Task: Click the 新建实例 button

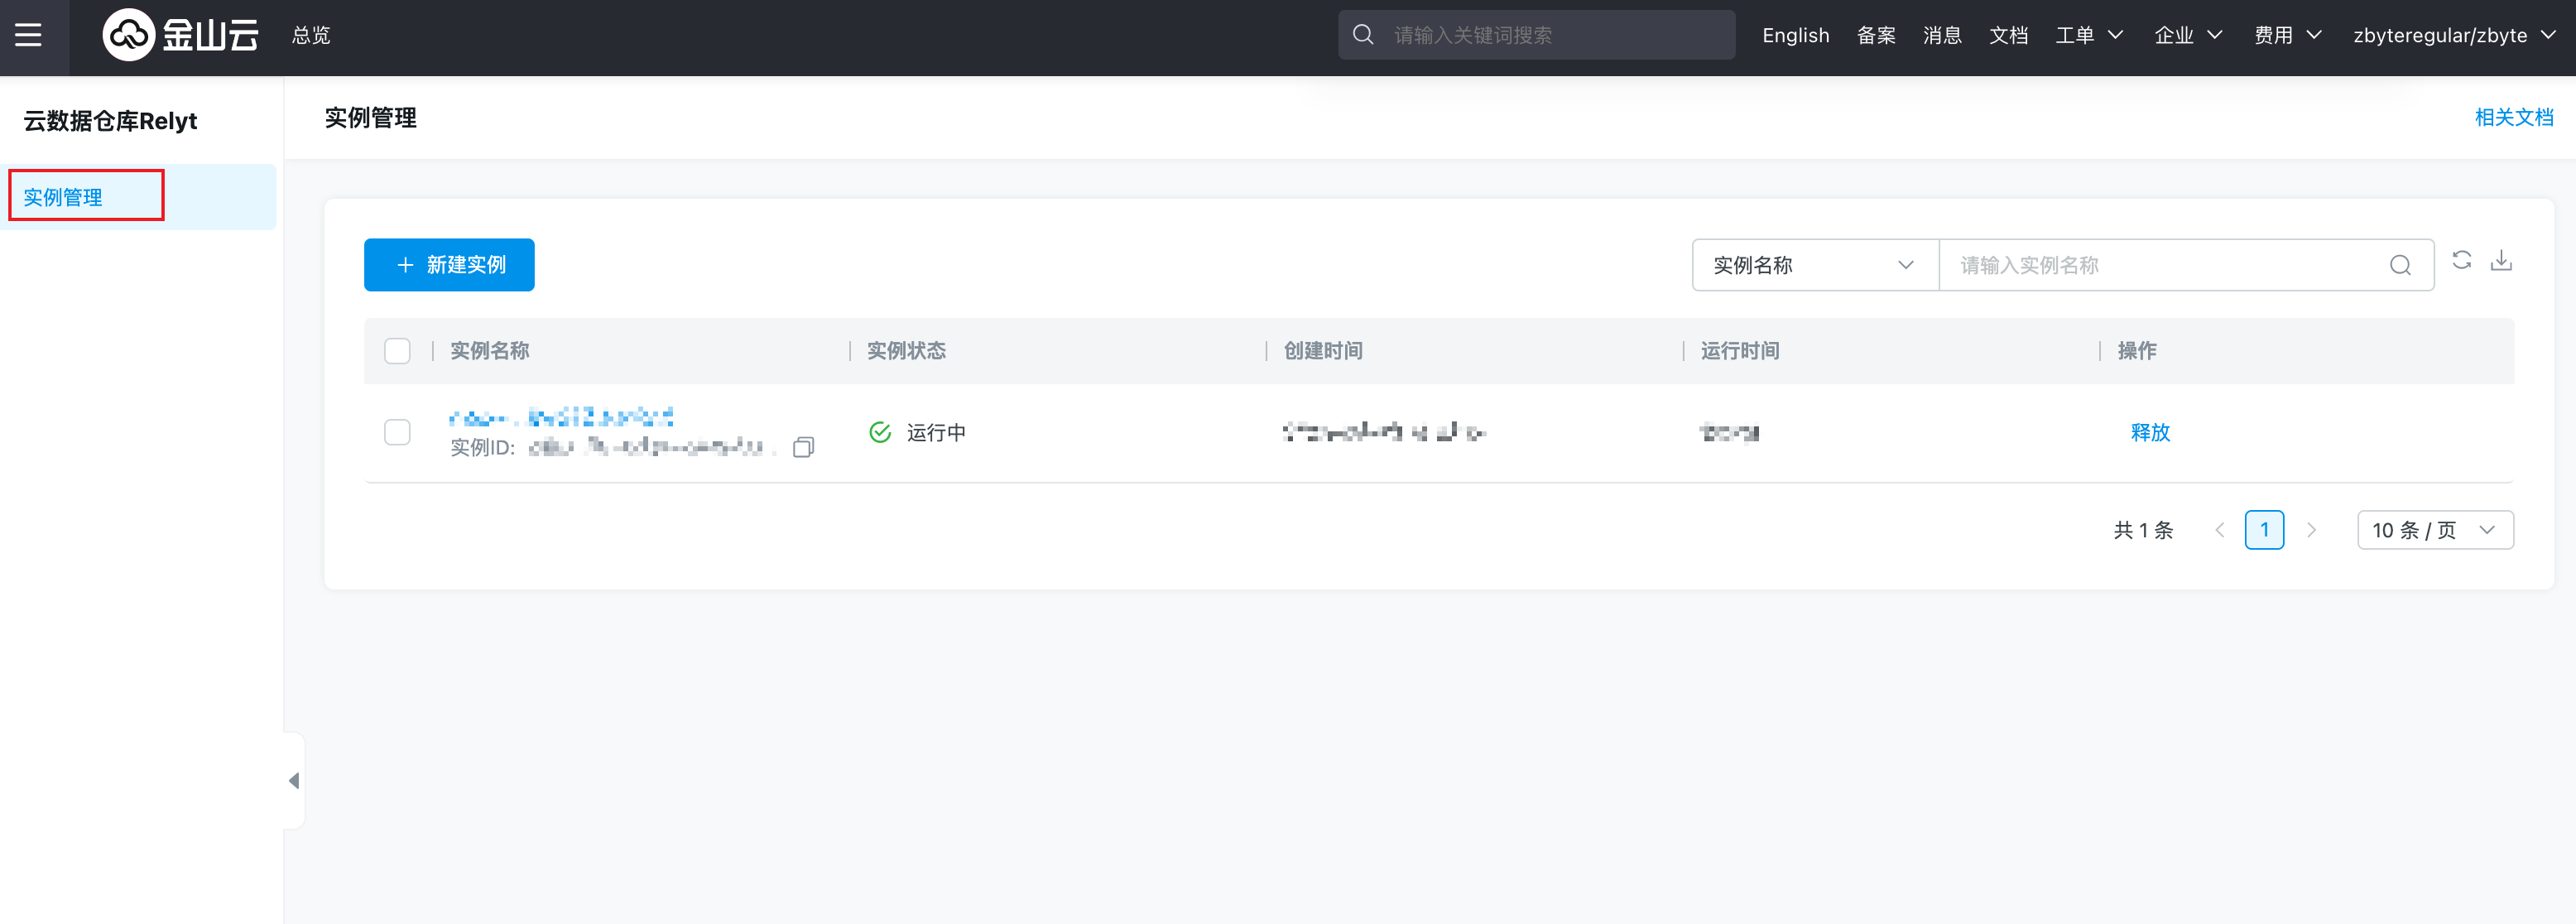Action: (x=449, y=265)
